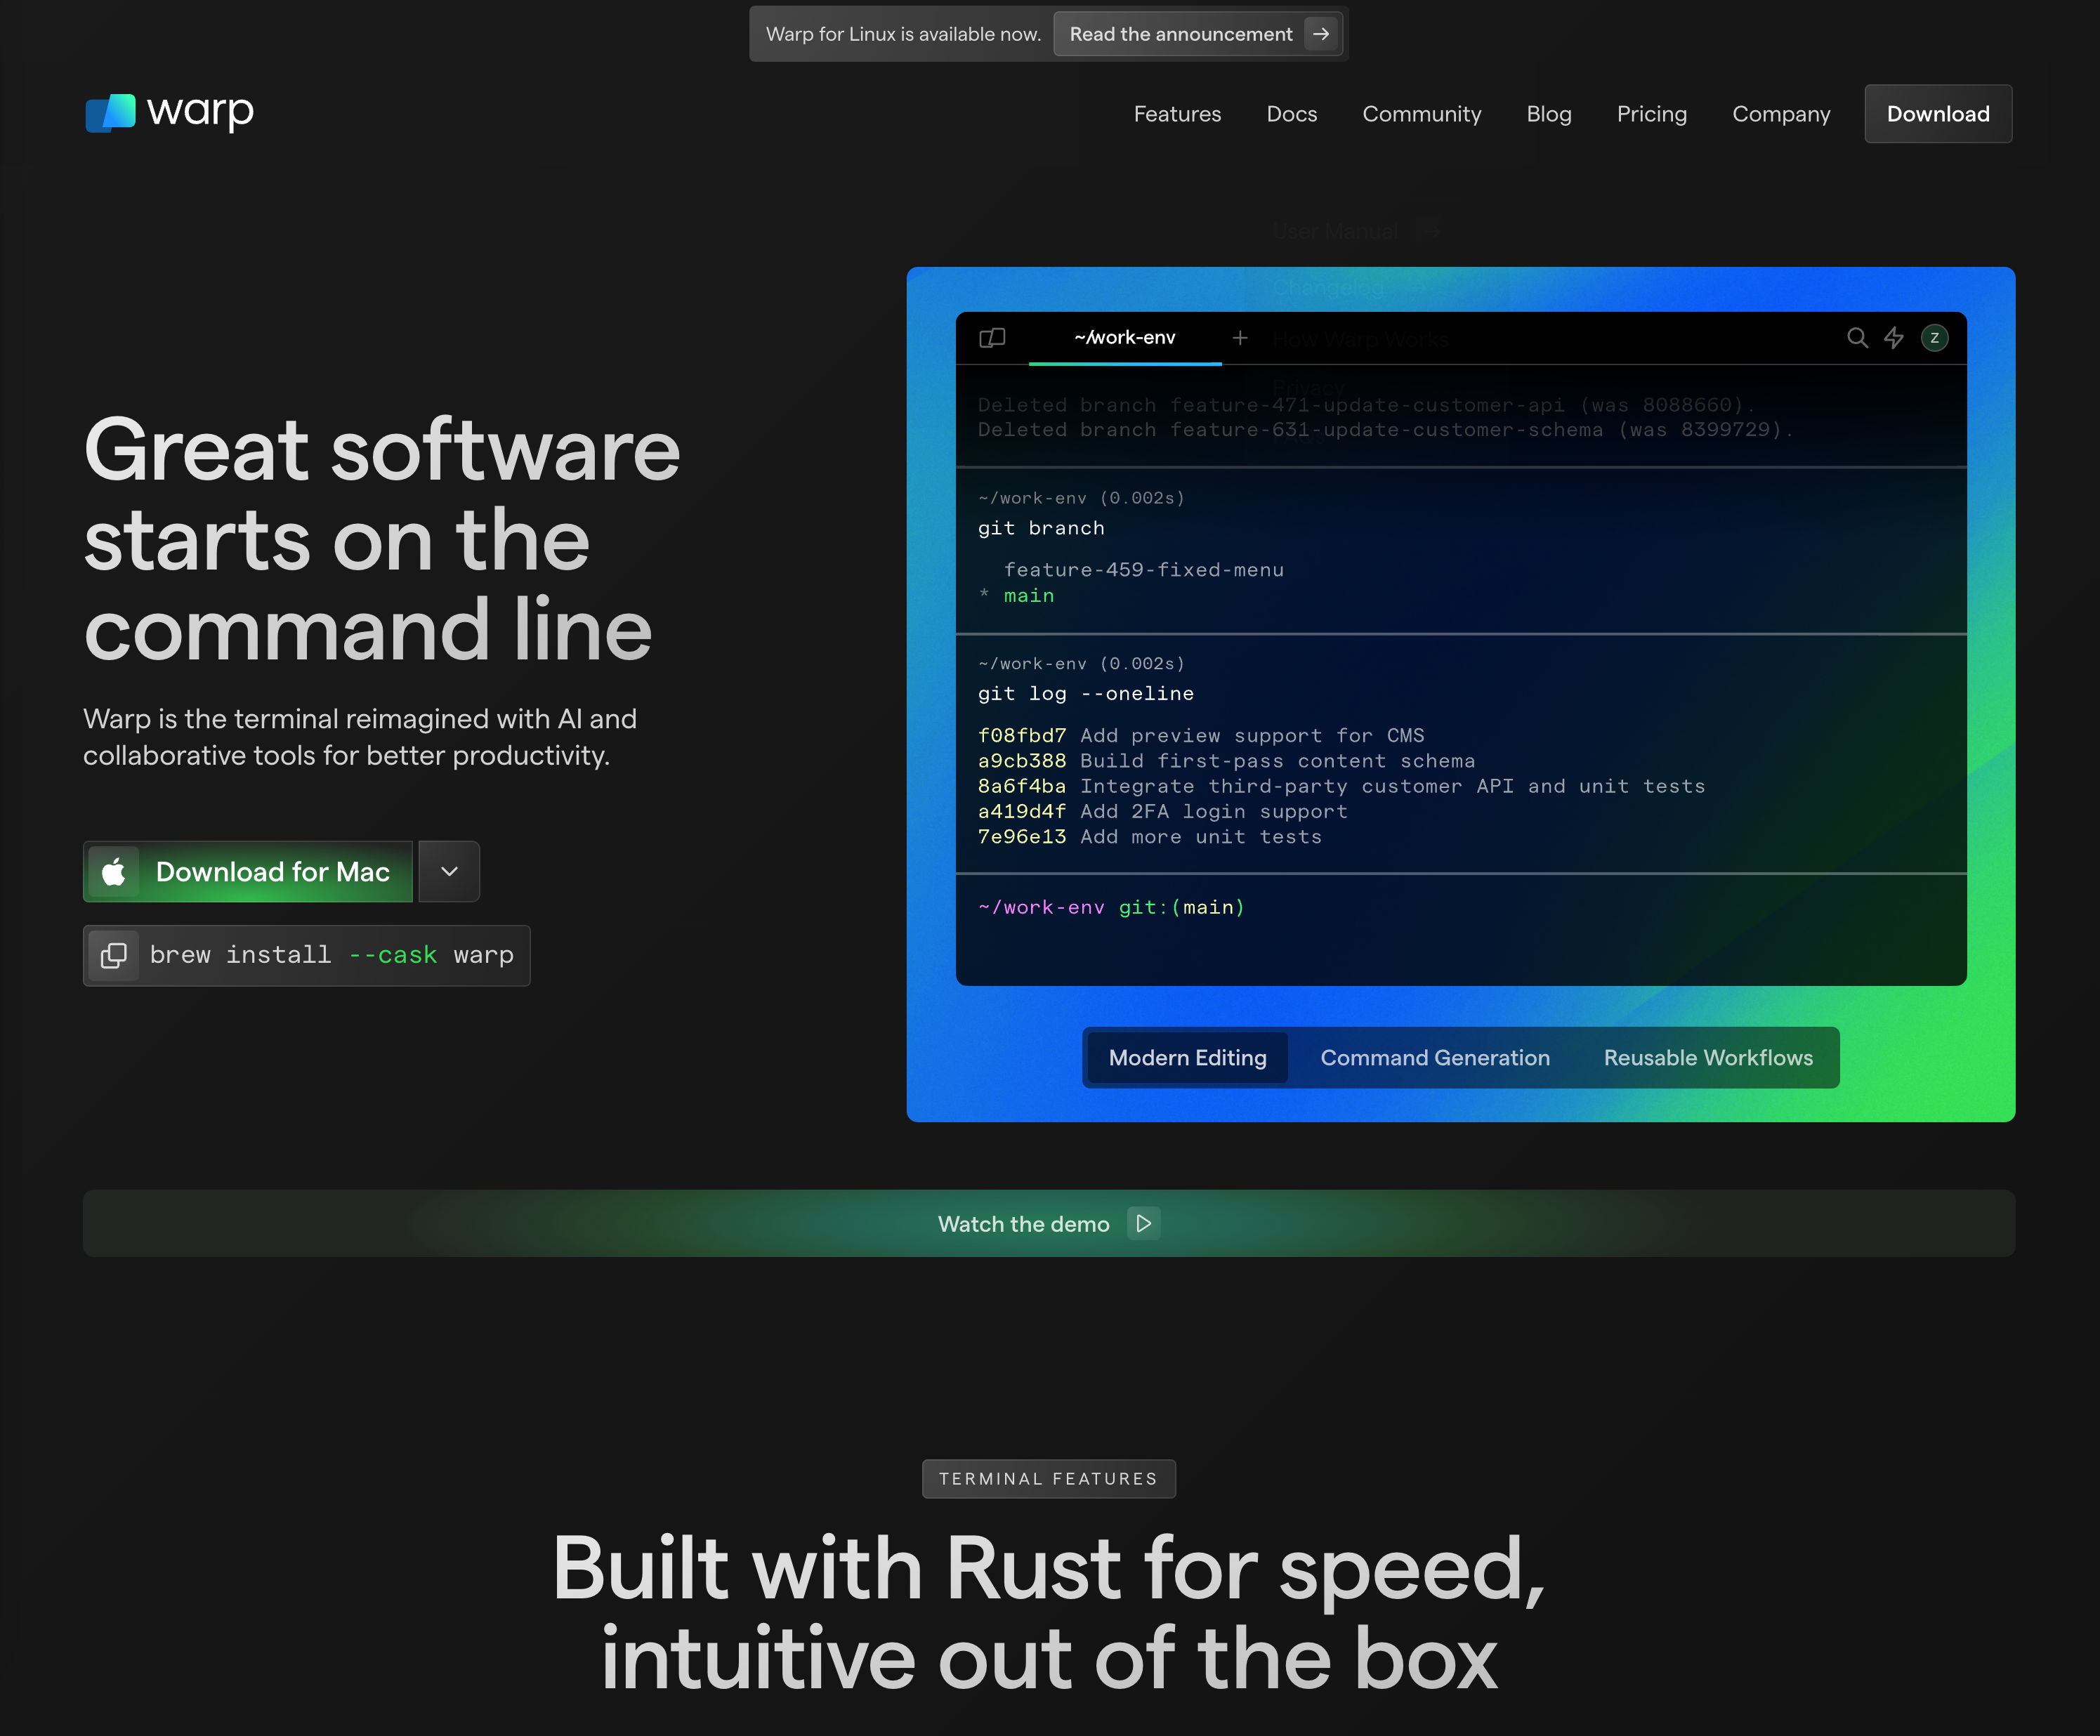Open search with magnifier icon in terminal

click(x=1857, y=338)
